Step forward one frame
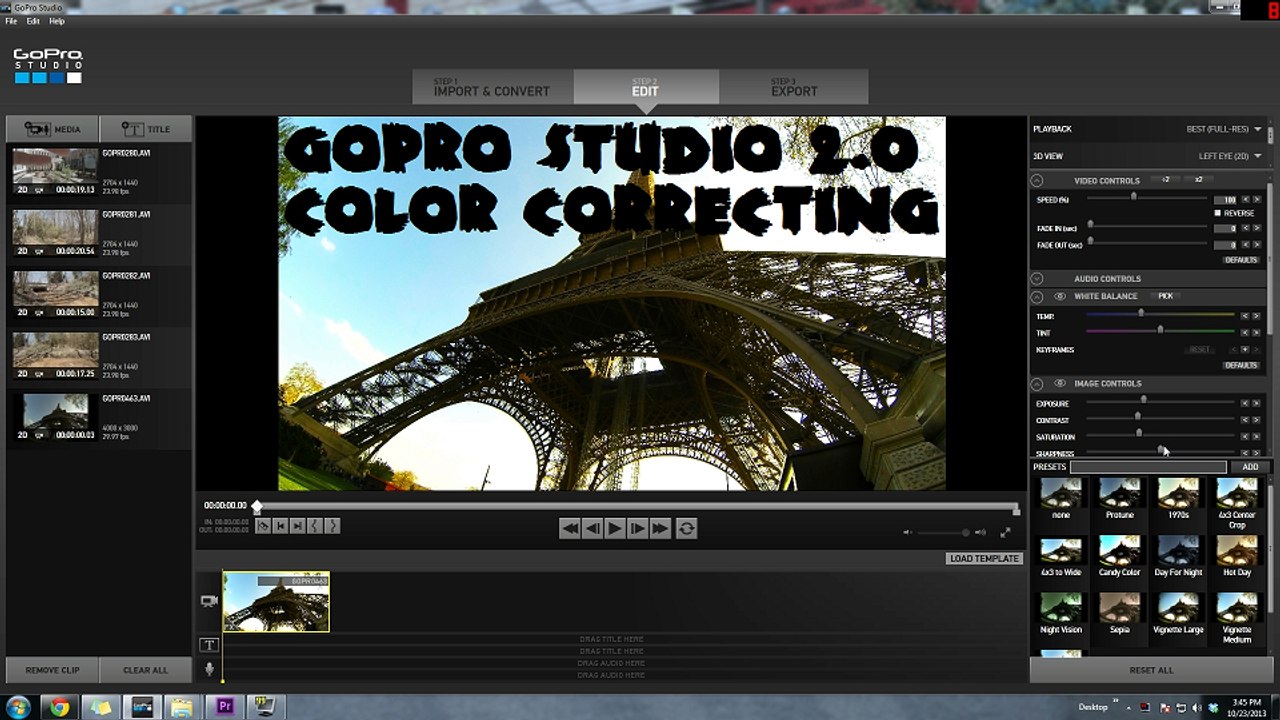This screenshot has height=720, width=1280. 637,528
